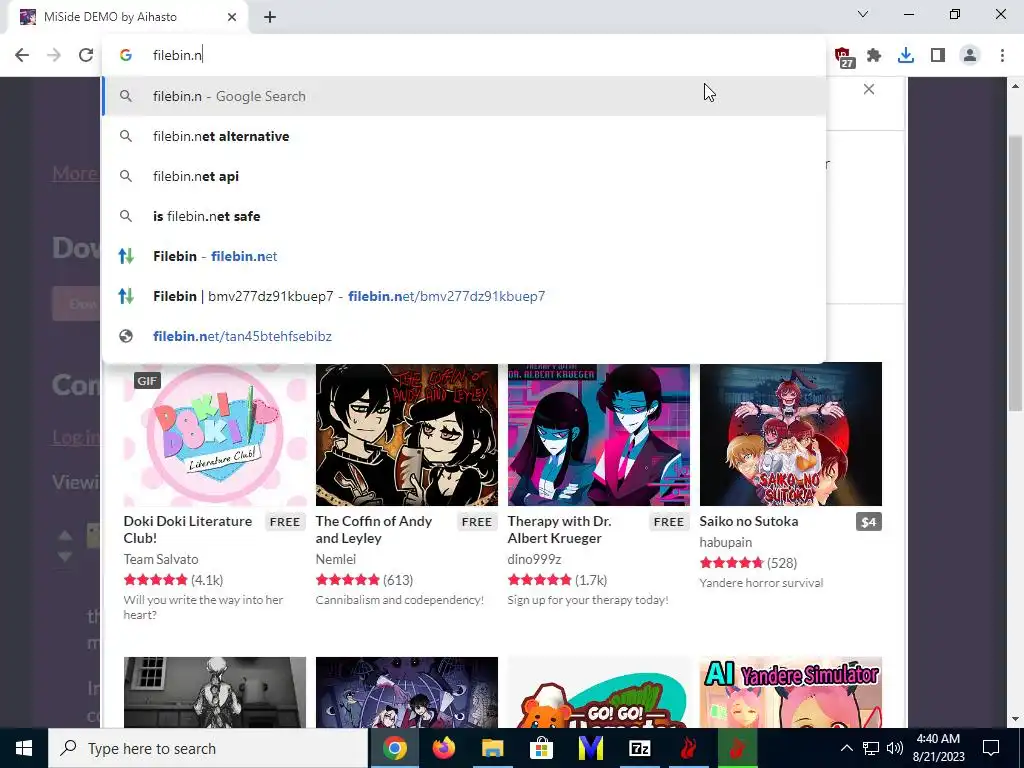This screenshot has height=768, width=1024.
Task: Open Therapy with Dr. Albert Krueger thumbnail
Action: (x=599, y=434)
